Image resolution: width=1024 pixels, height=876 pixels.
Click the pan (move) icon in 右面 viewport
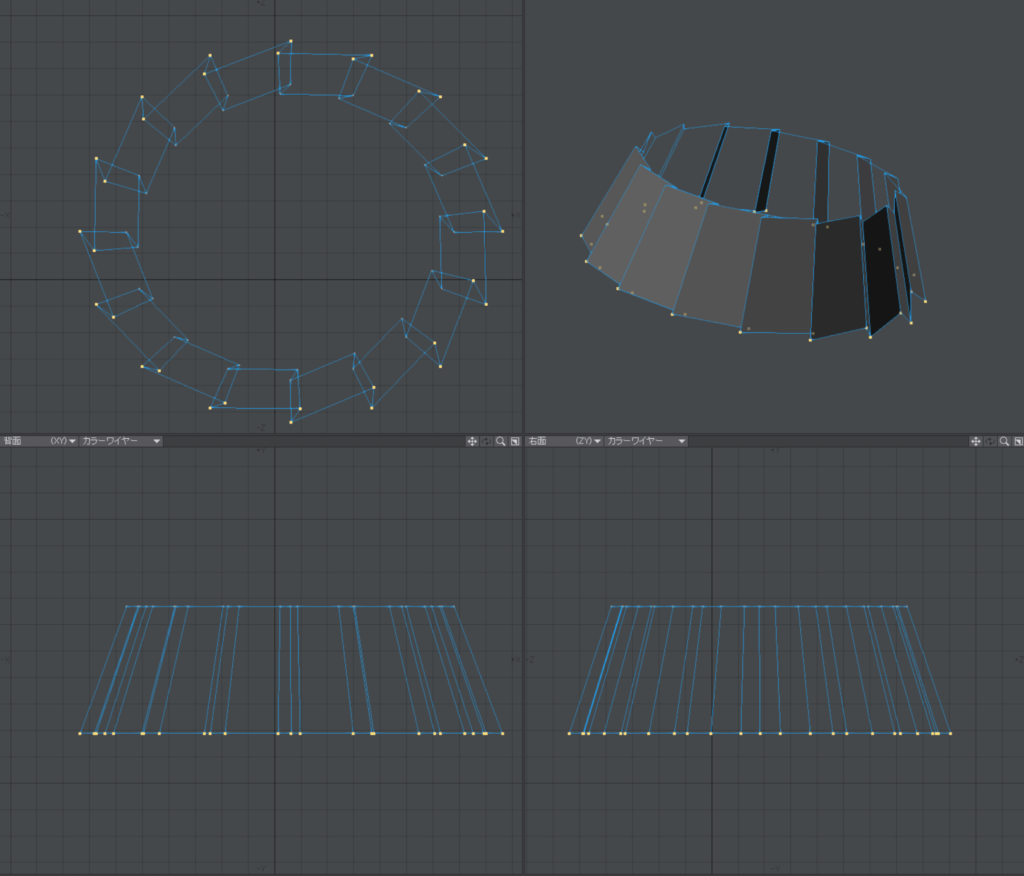click(x=976, y=442)
